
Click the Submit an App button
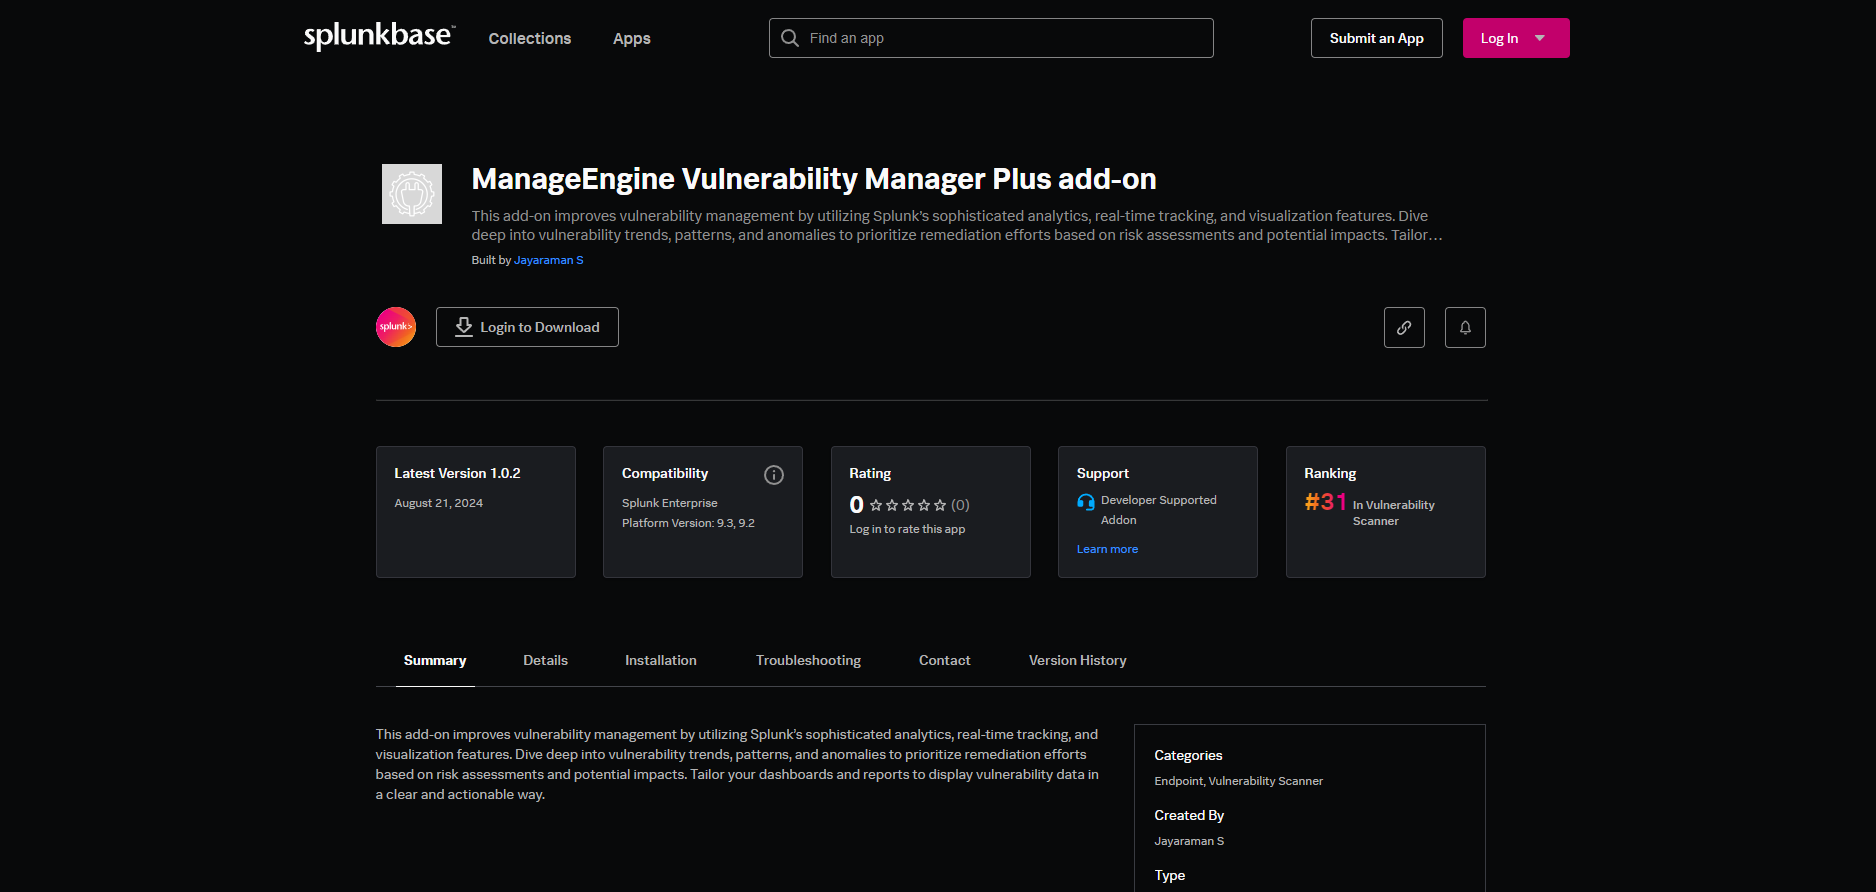tap(1376, 38)
